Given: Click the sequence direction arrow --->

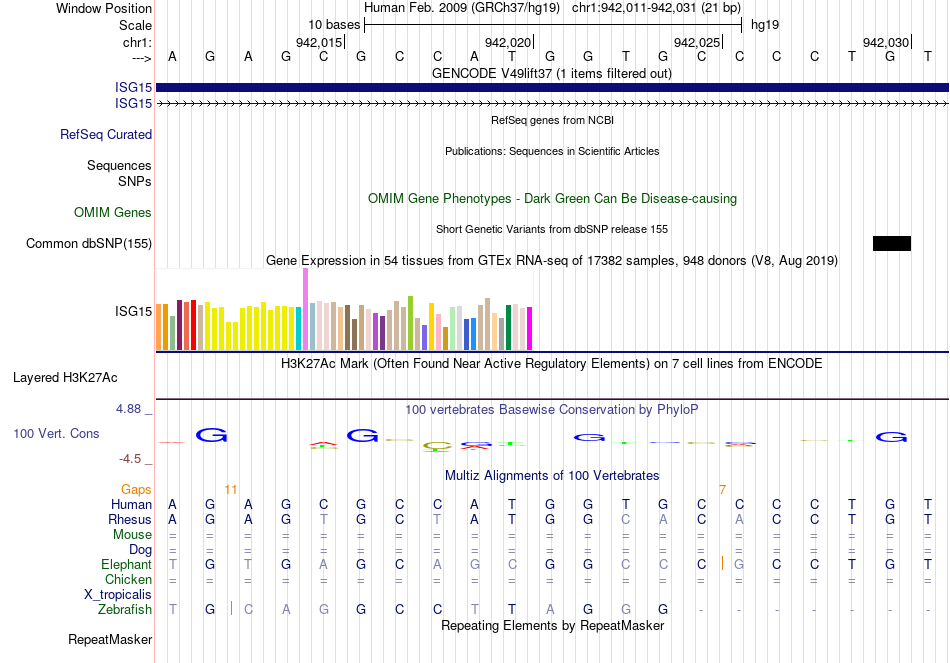Looking at the screenshot, I should pyautogui.click(x=141, y=58).
